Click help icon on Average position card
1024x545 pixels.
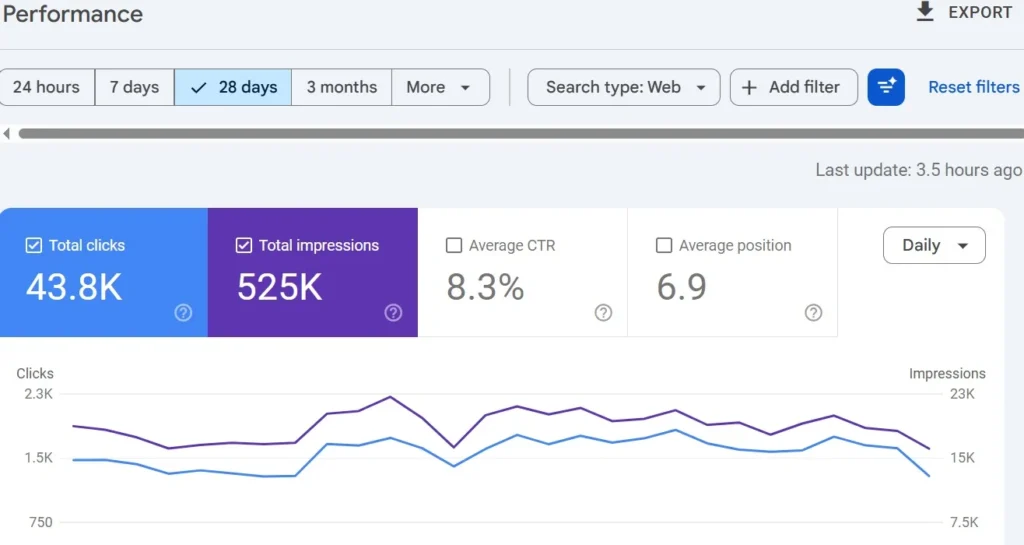(813, 313)
